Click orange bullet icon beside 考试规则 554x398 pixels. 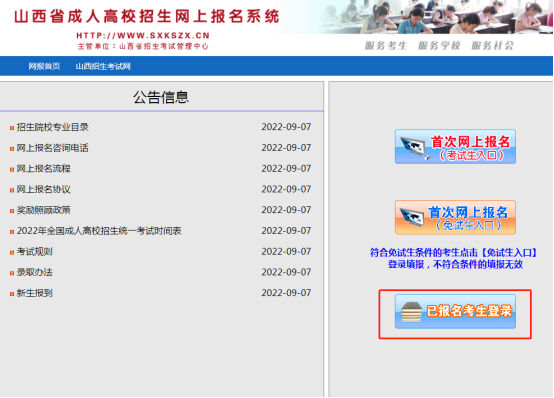pos(12,253)
